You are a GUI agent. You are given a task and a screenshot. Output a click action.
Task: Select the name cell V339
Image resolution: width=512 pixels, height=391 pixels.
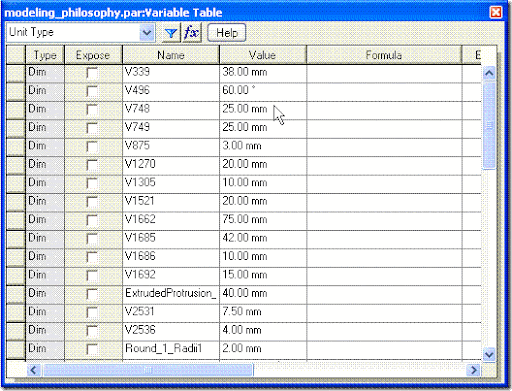pos(171,73)
